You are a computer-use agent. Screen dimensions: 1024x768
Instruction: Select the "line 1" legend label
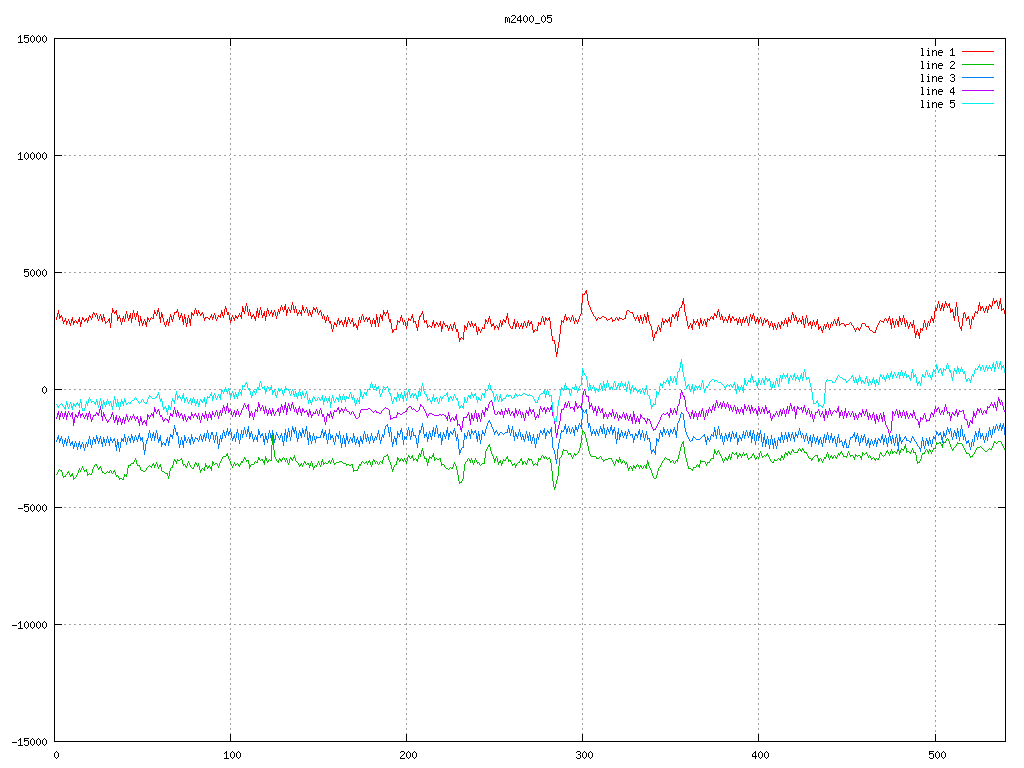coord(937,52)
